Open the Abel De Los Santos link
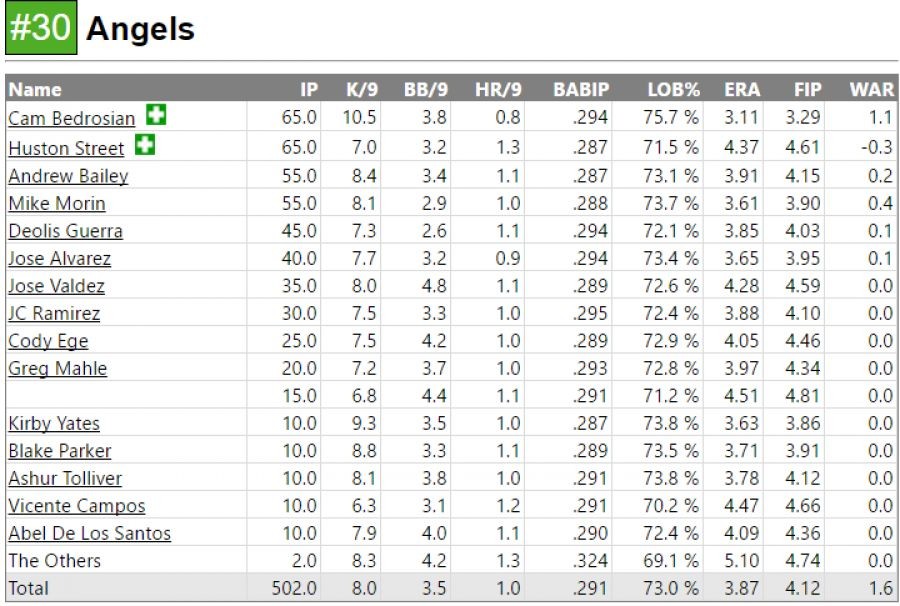The height and width of the screenshot is (606, 900). pos(90,533)
